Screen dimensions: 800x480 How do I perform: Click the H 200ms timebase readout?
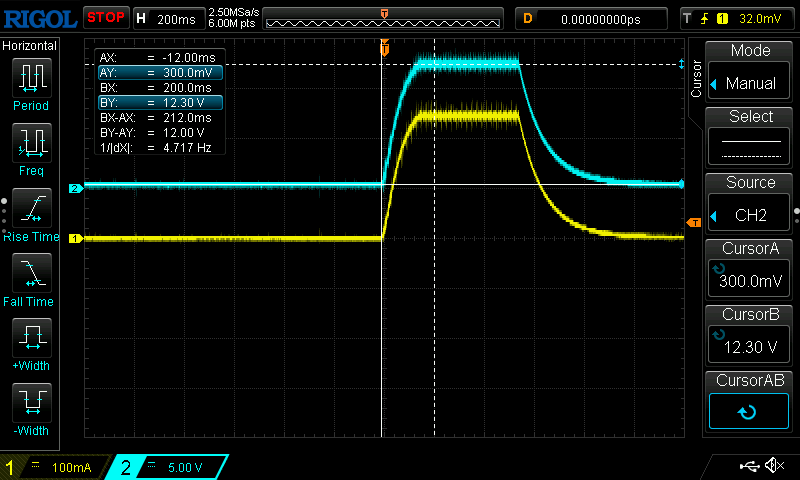(x=168, y=19)
